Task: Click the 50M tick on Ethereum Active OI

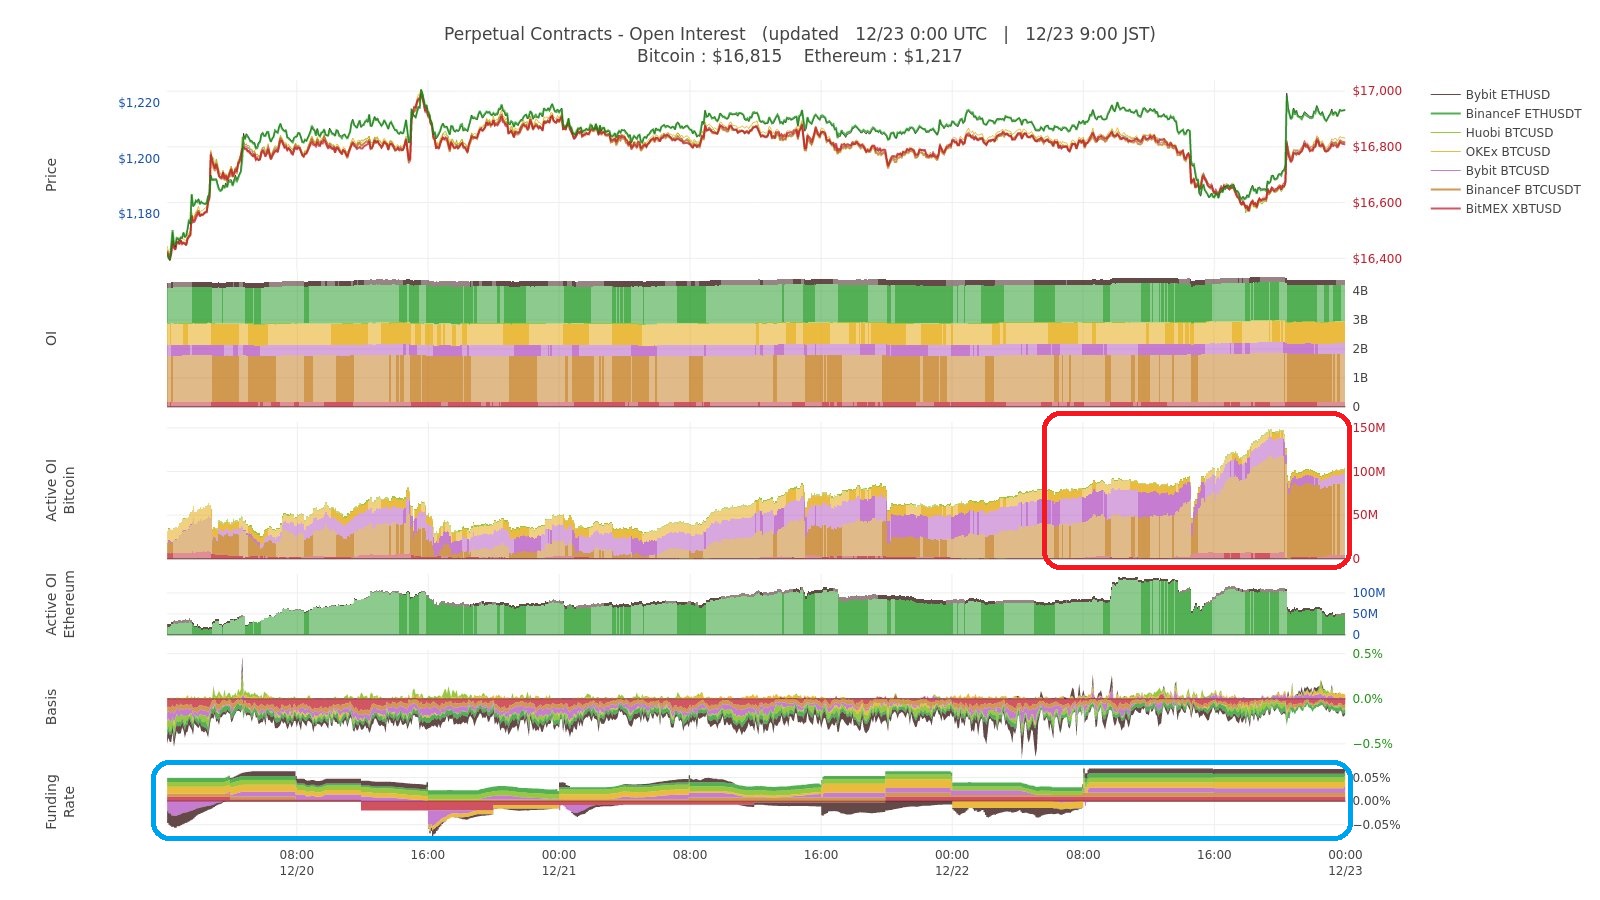Action: coord(1365,614)
